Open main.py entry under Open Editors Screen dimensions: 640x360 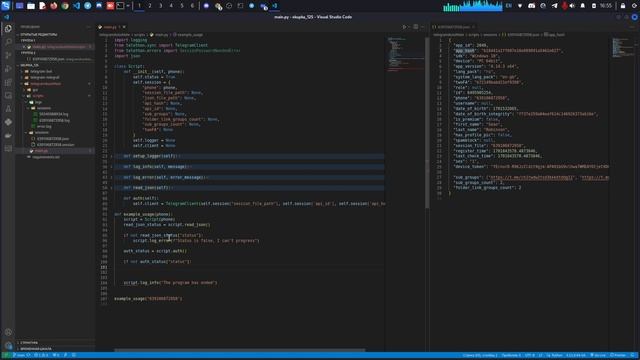click(x=58, y=47)
